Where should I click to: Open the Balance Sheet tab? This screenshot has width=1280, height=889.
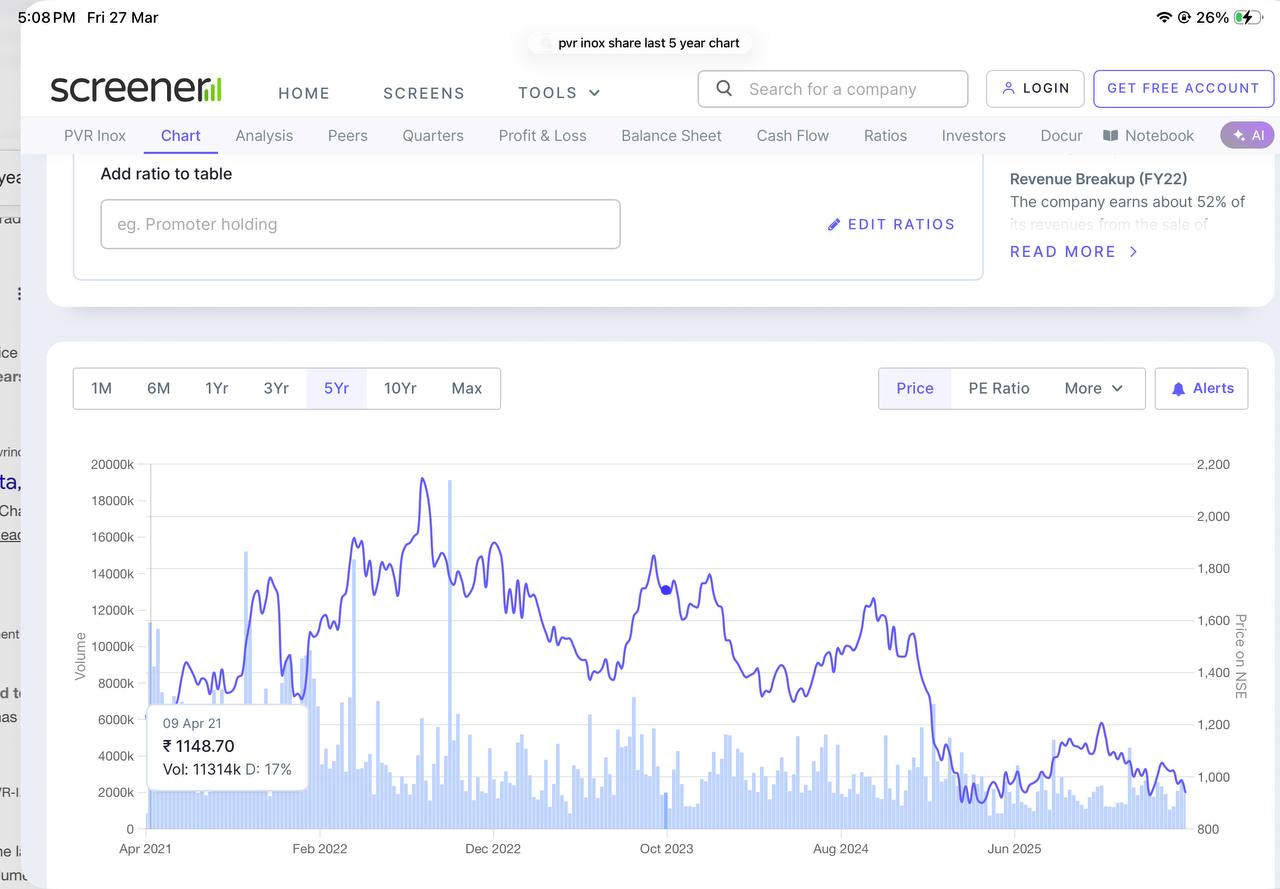point(671,136)
